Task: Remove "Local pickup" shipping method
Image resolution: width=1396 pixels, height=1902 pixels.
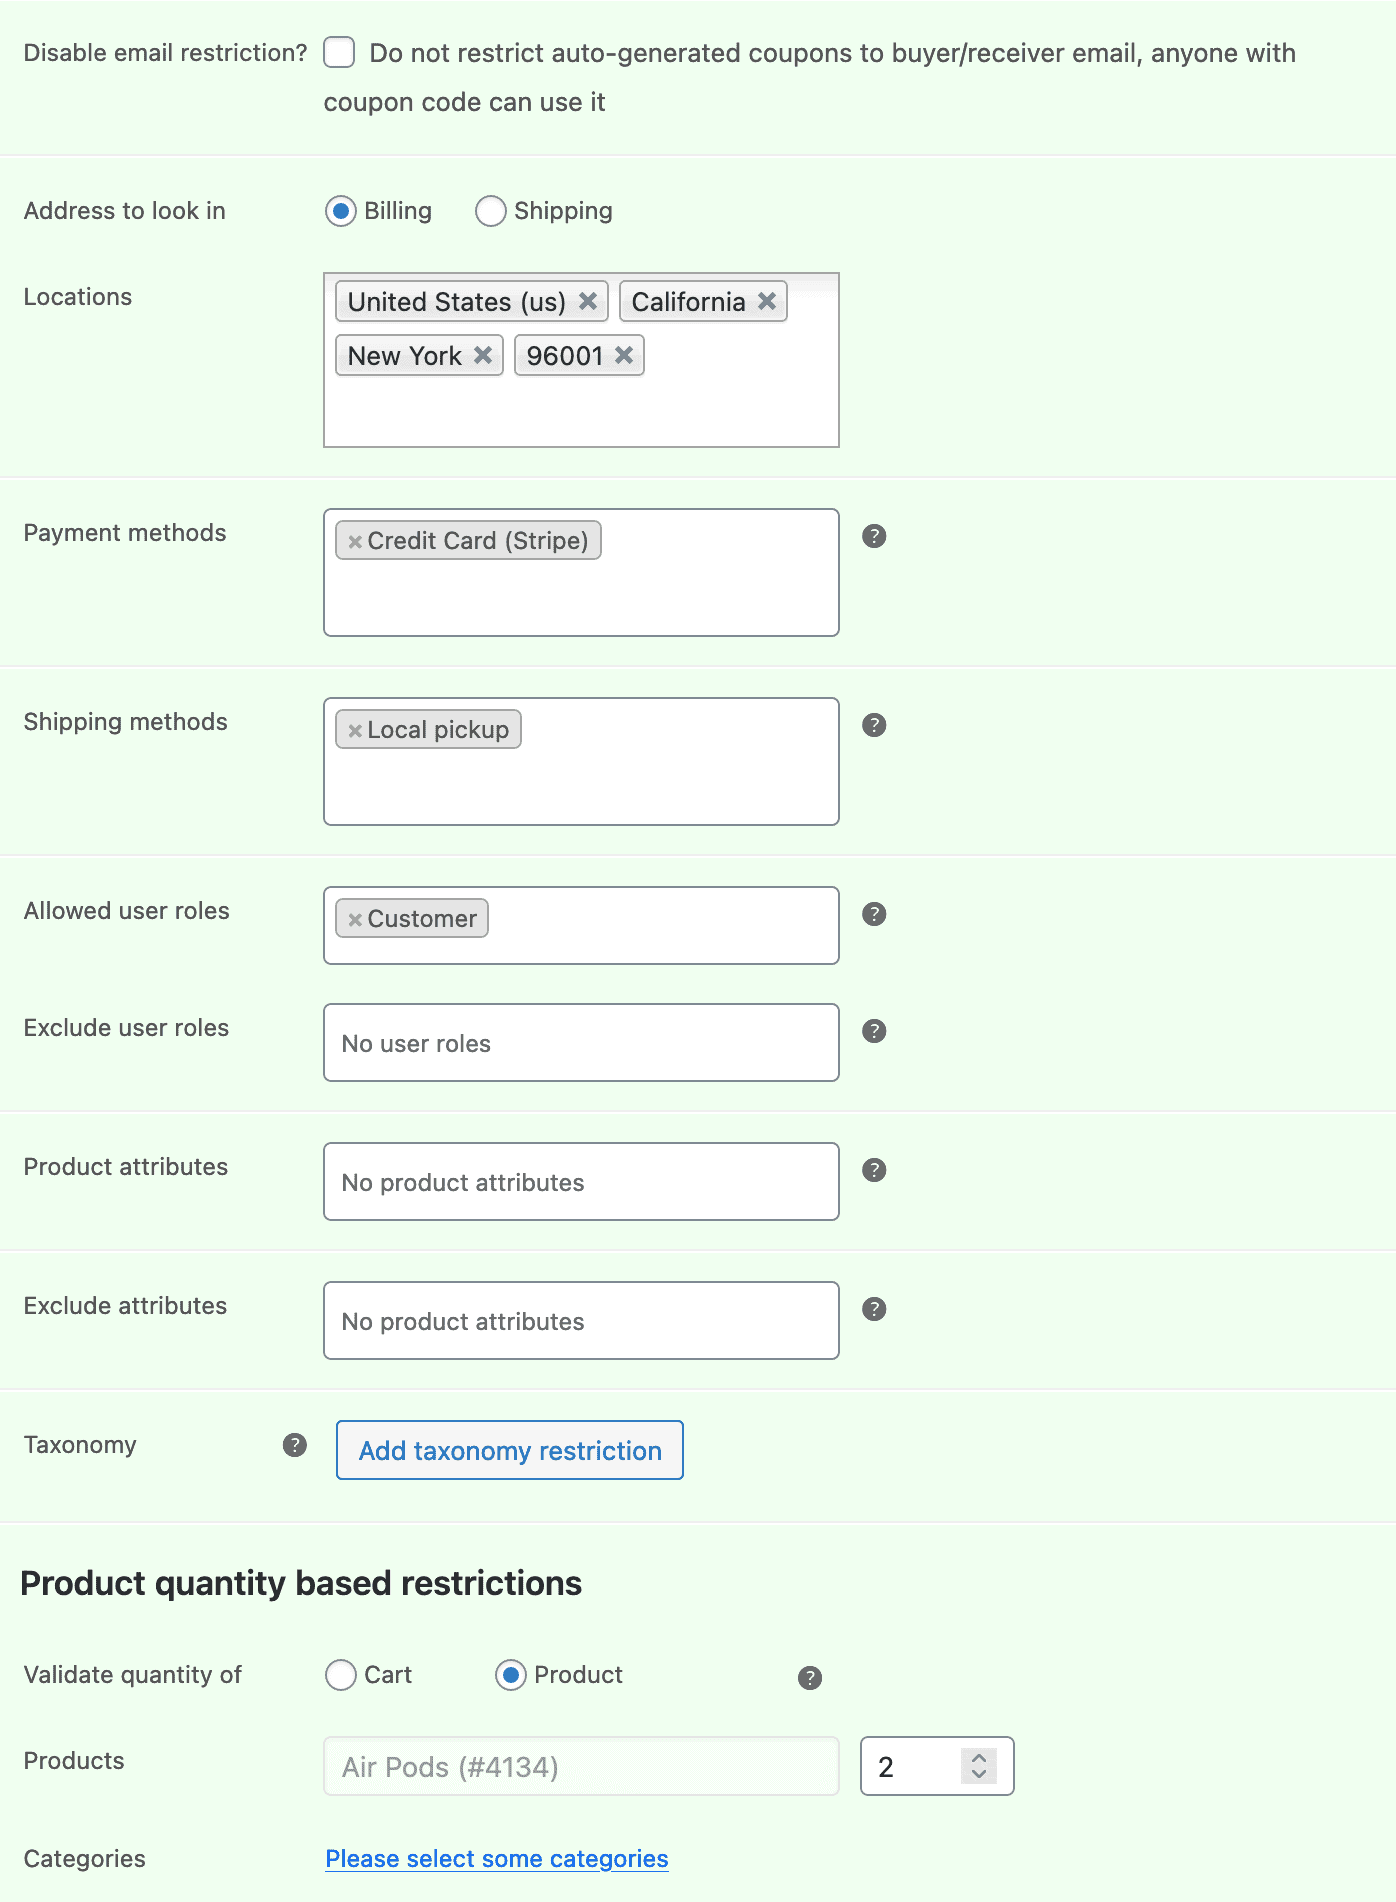Action: [x=355, y=730]
